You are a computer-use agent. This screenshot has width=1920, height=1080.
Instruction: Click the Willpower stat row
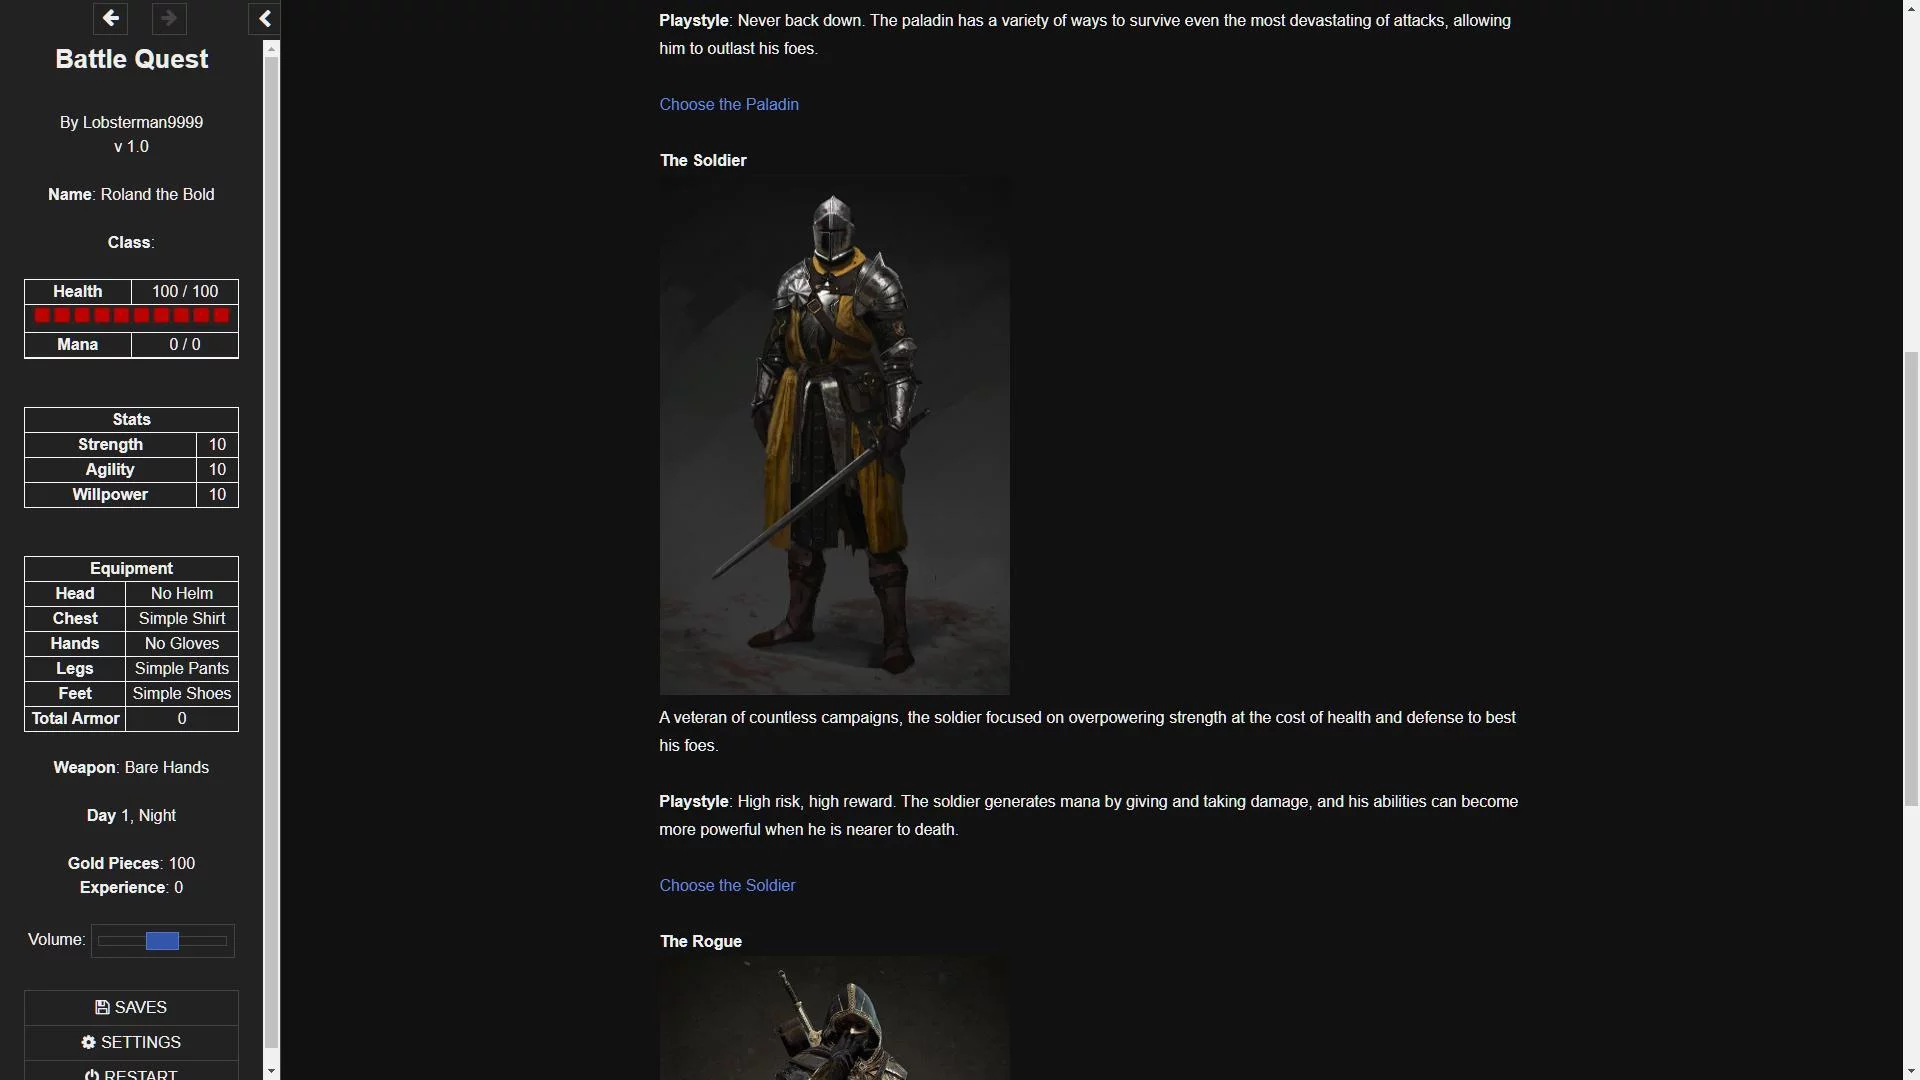(131, 494)
